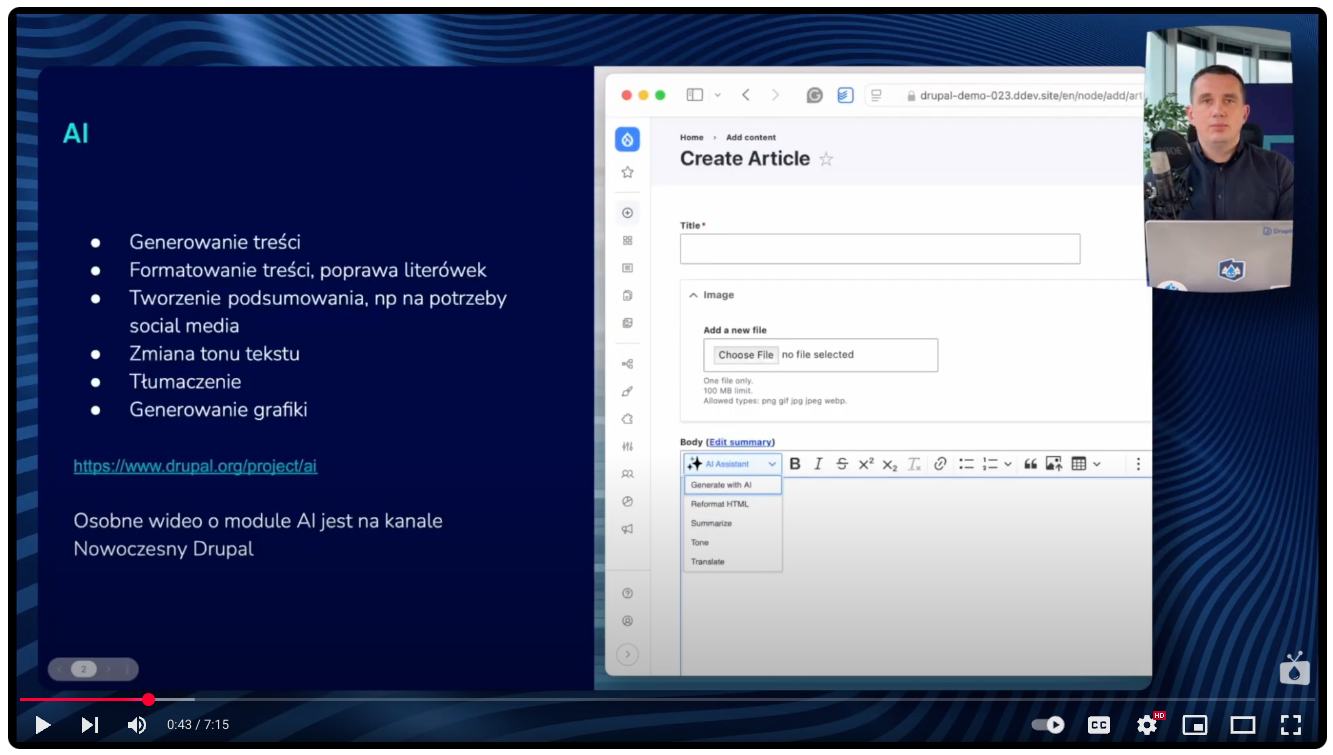Click the Add content breadcrumb link

click(751, 137)
